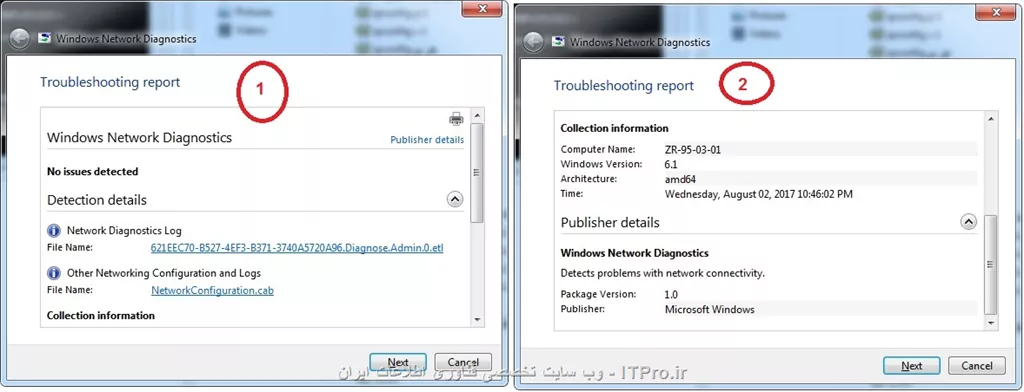Click Cancel in the right window
The width and height of the screenshot is (1024, 392).
click(976, 366)
